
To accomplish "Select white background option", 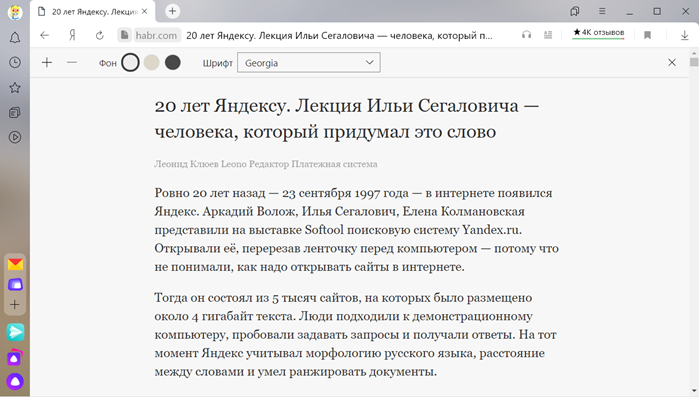I will (130, 63).
